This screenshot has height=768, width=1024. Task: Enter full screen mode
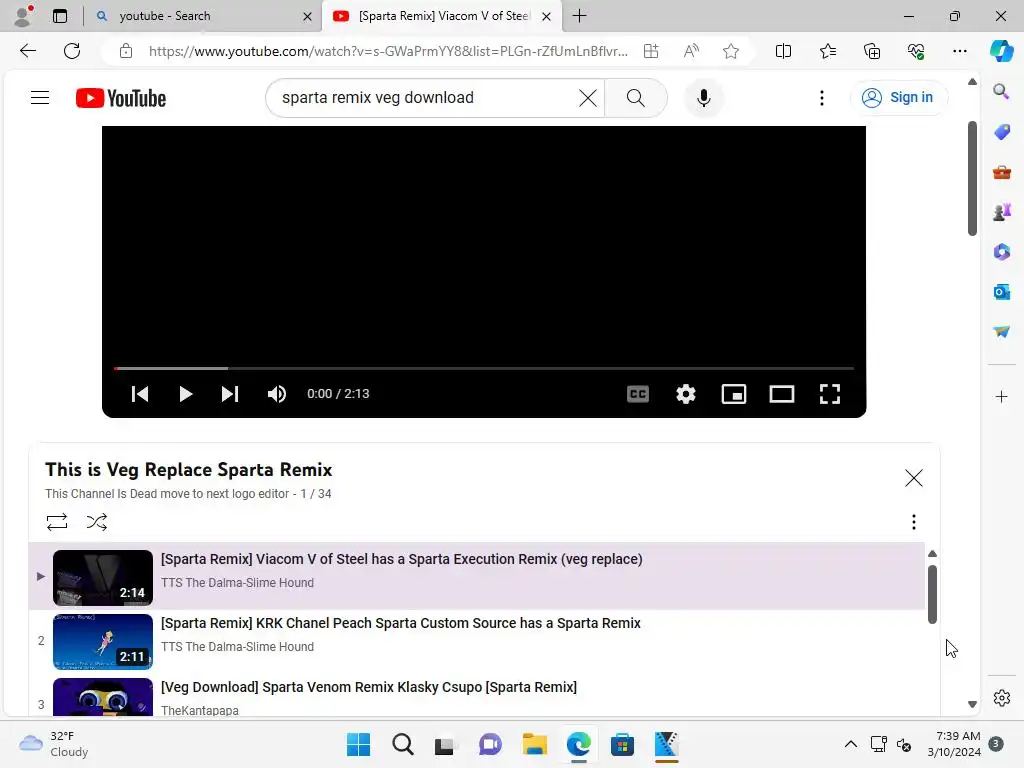point(829,394)
